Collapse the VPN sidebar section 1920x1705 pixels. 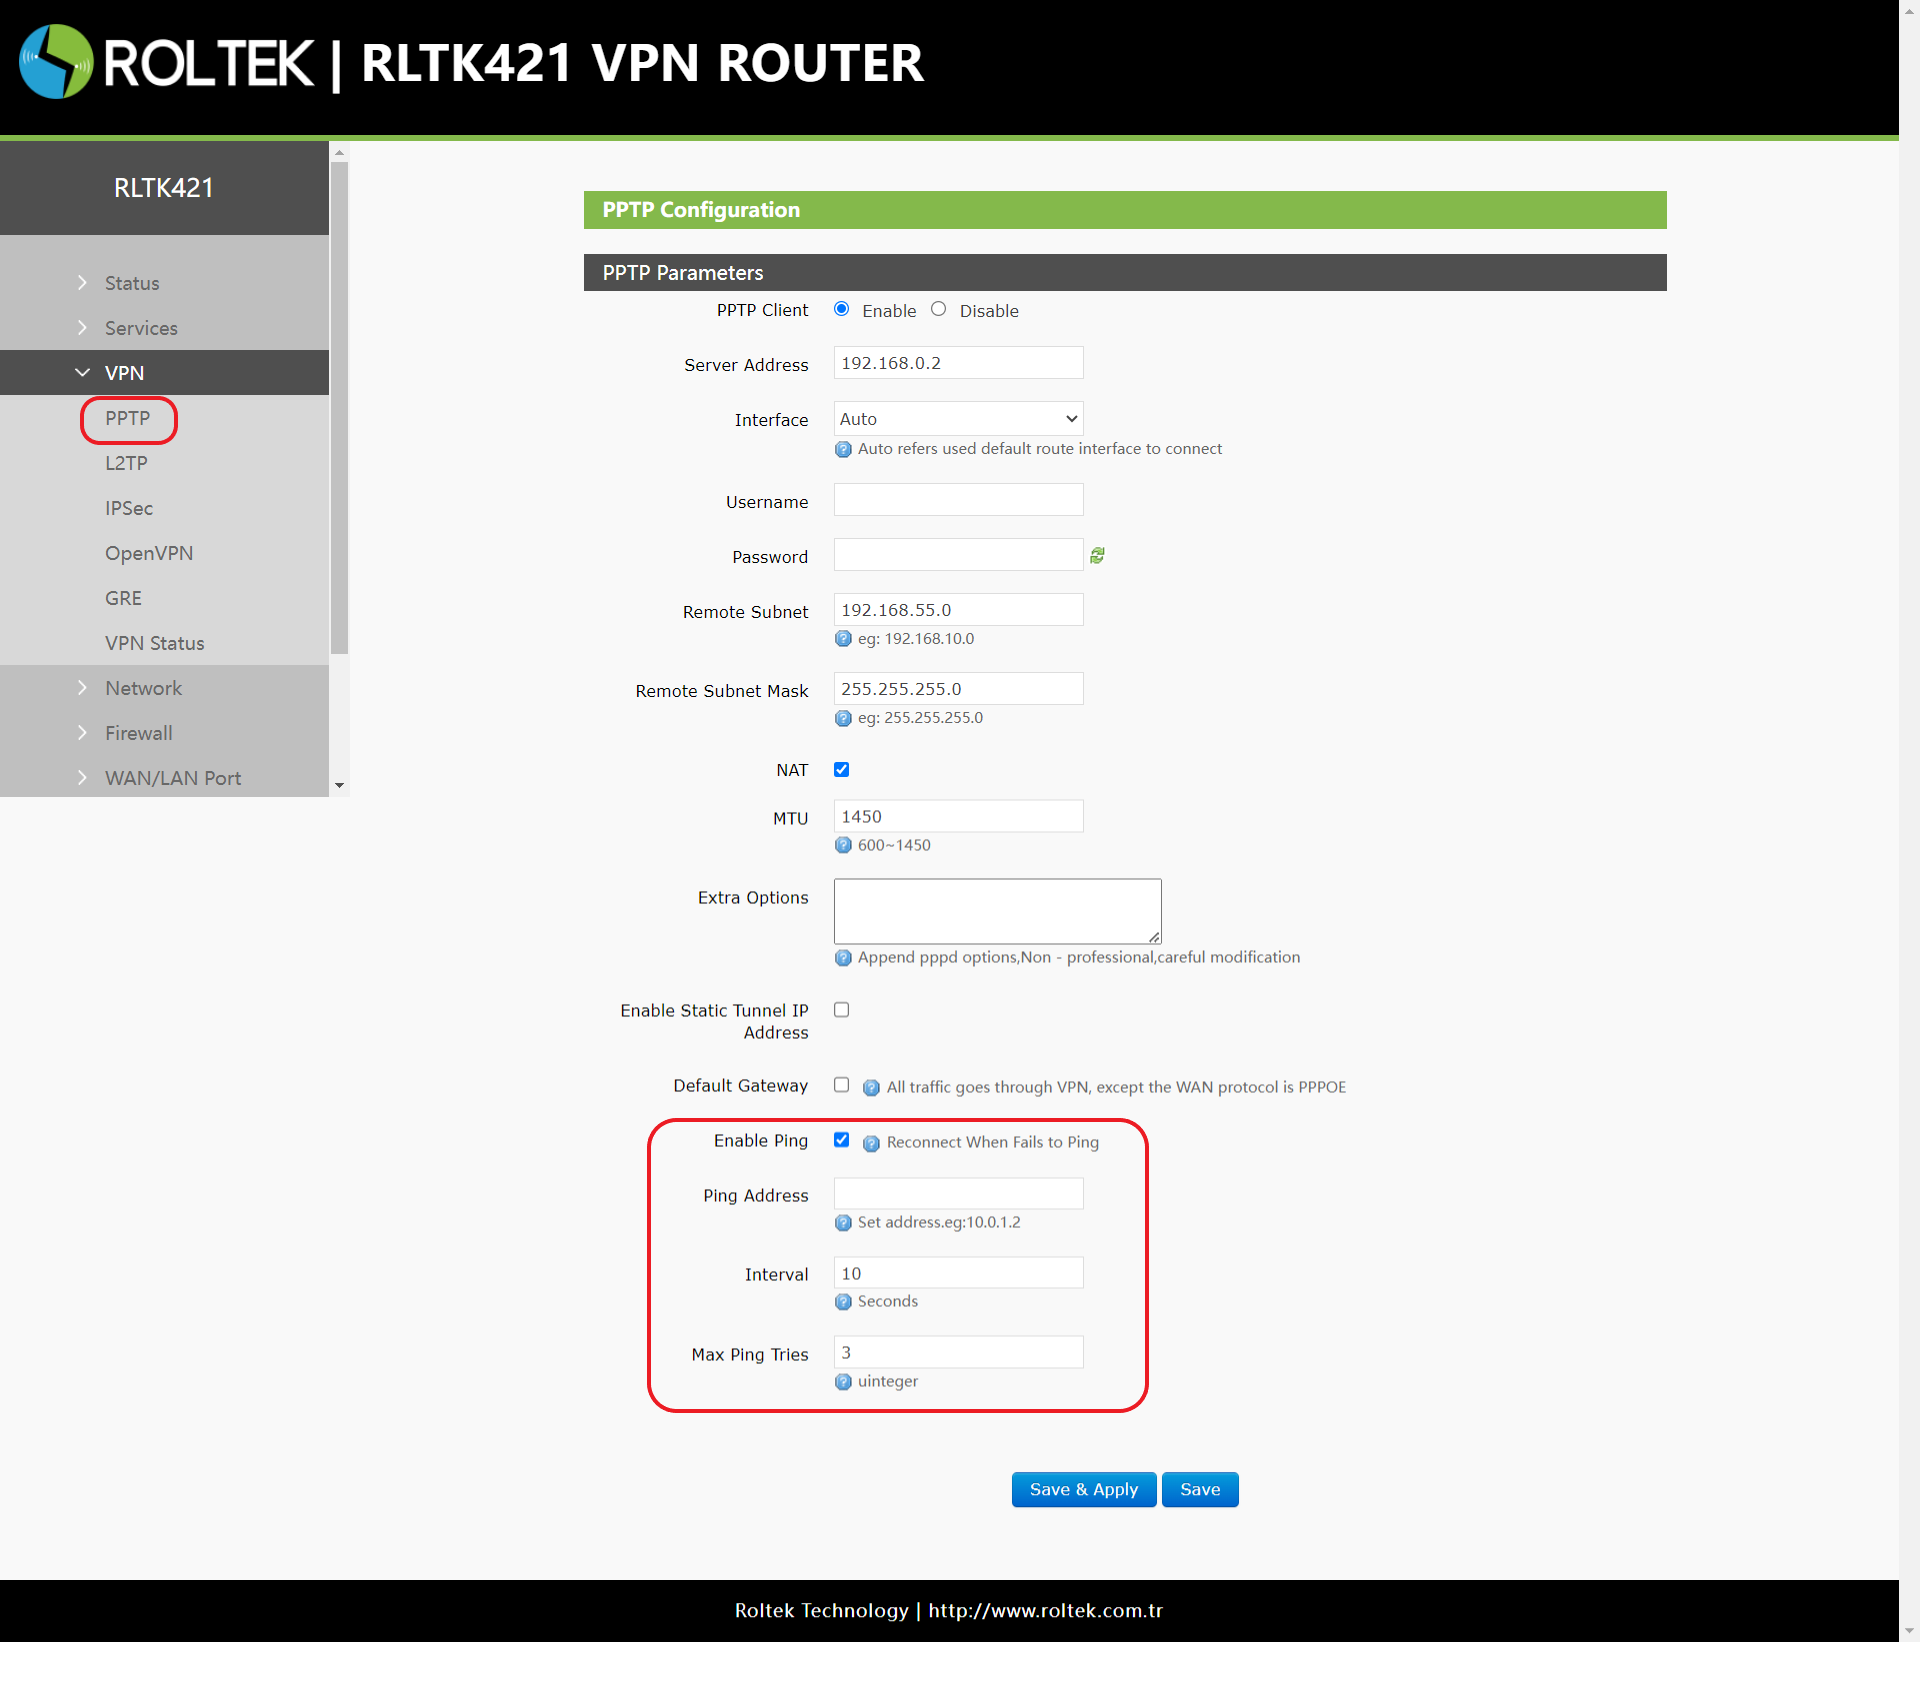coord(124,373)
